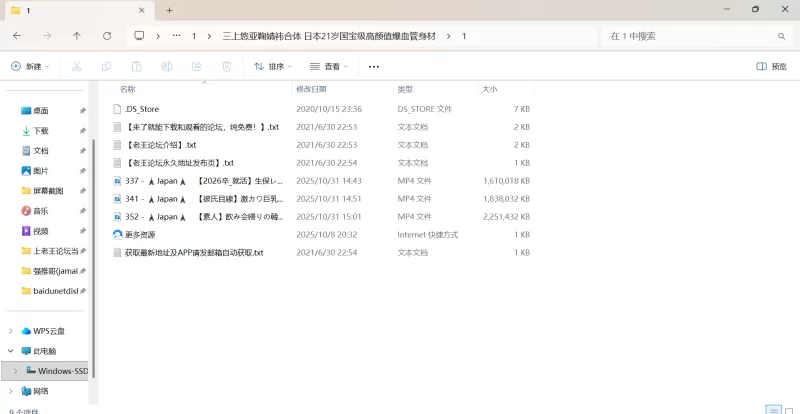Viewport: 800px width, 414px height.
Task: Expand the 网络 tree node
Action: point(12,391)
